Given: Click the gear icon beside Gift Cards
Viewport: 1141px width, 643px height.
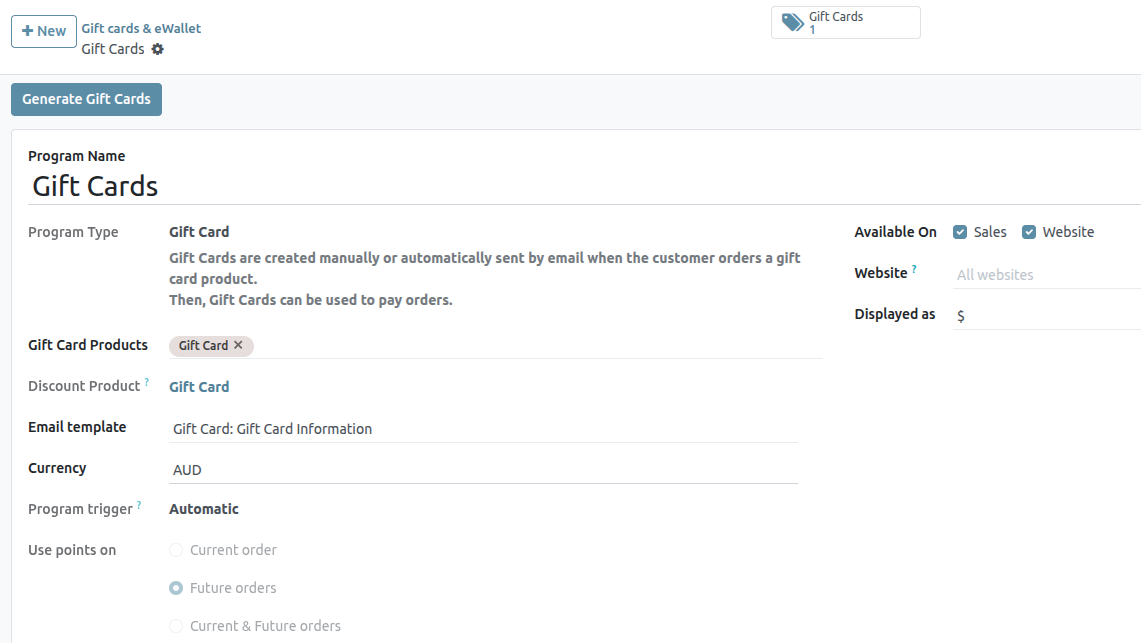Looking at the screenshot, I should tap(157, 49).
